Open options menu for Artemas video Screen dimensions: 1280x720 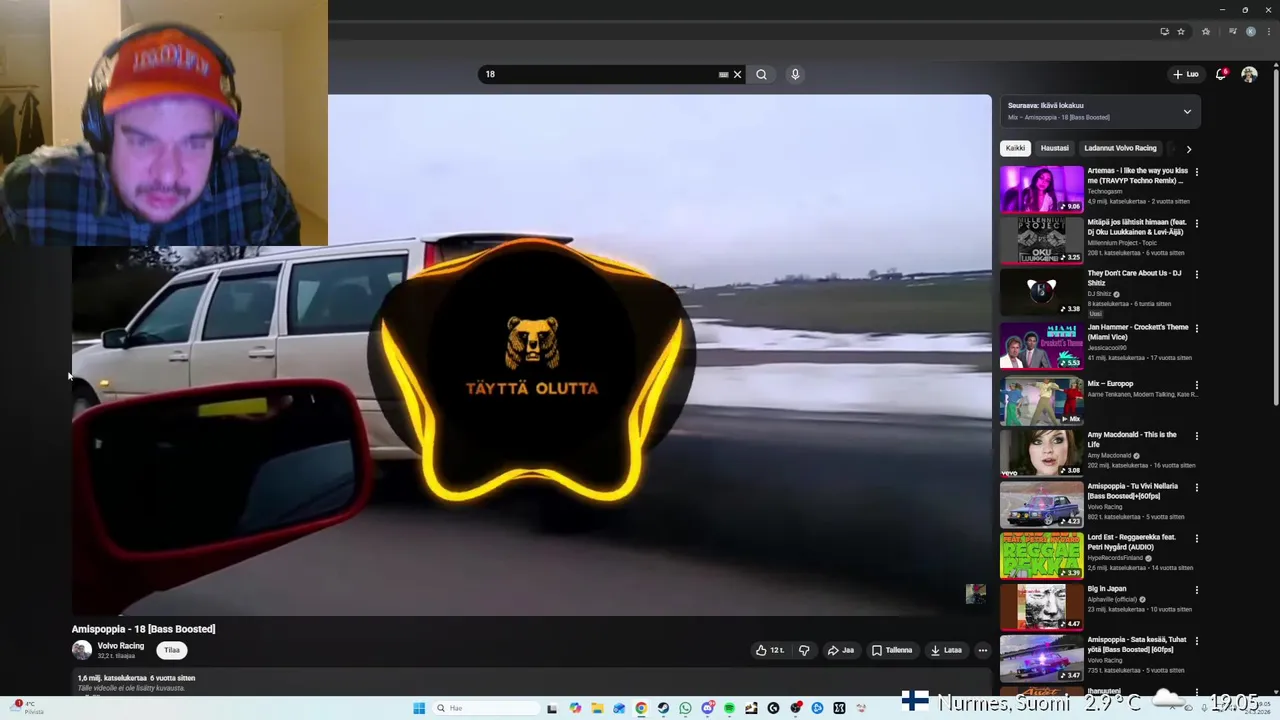click(x=1196, y=172)
